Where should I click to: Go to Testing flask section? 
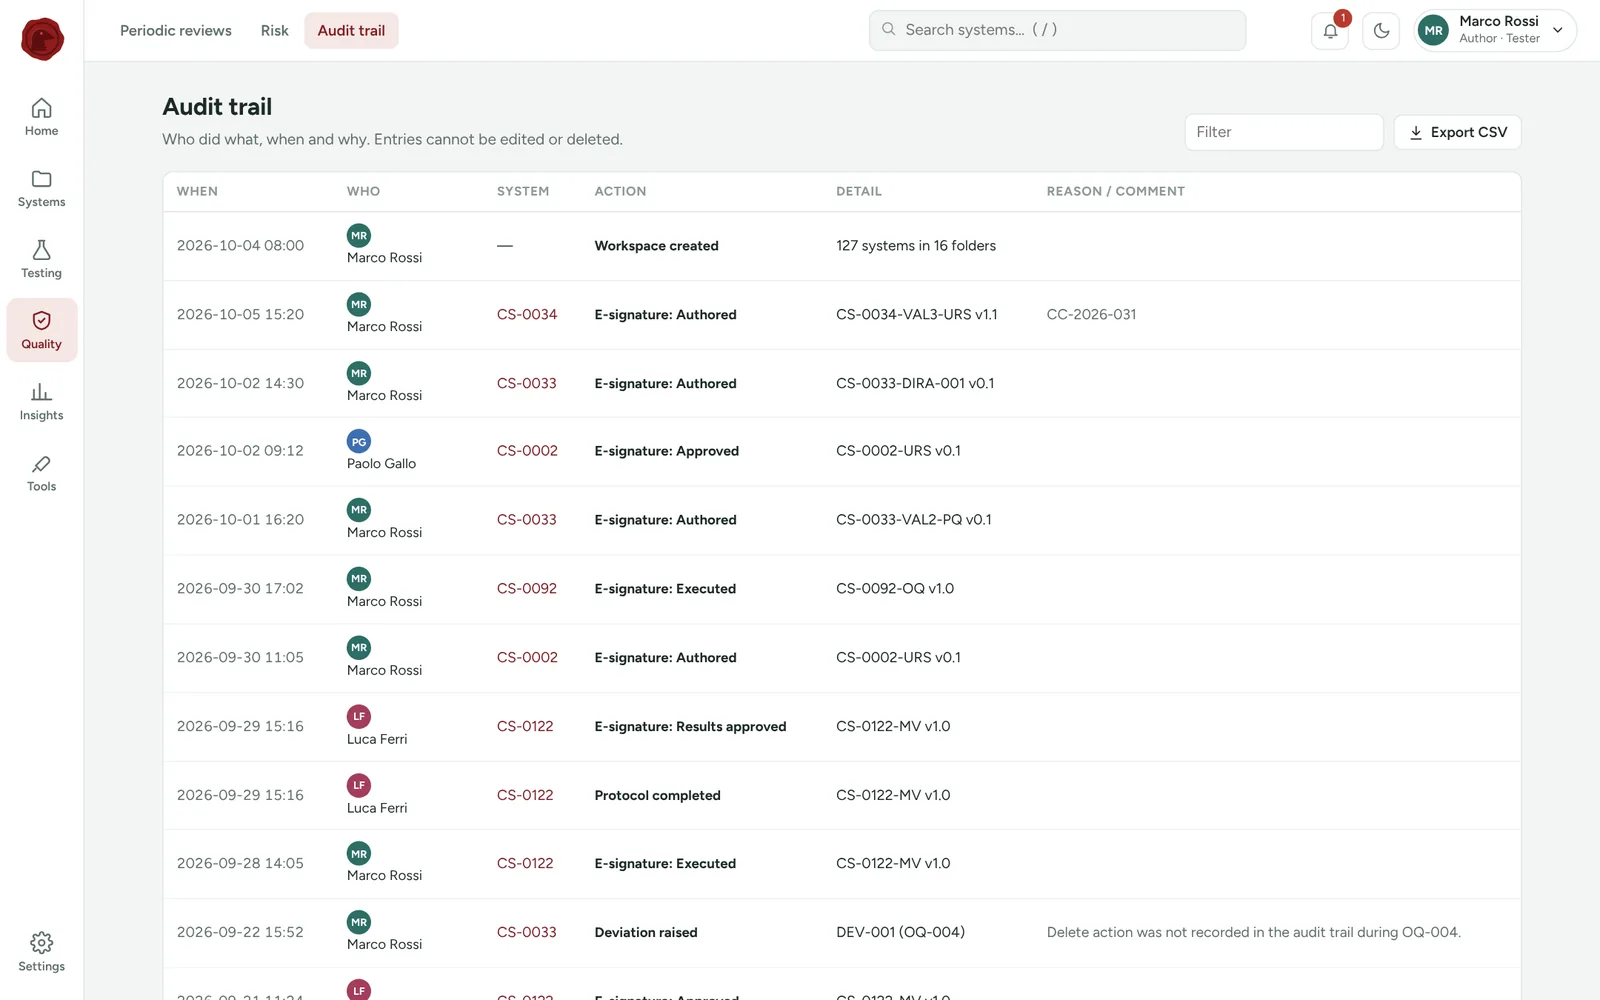41,259
